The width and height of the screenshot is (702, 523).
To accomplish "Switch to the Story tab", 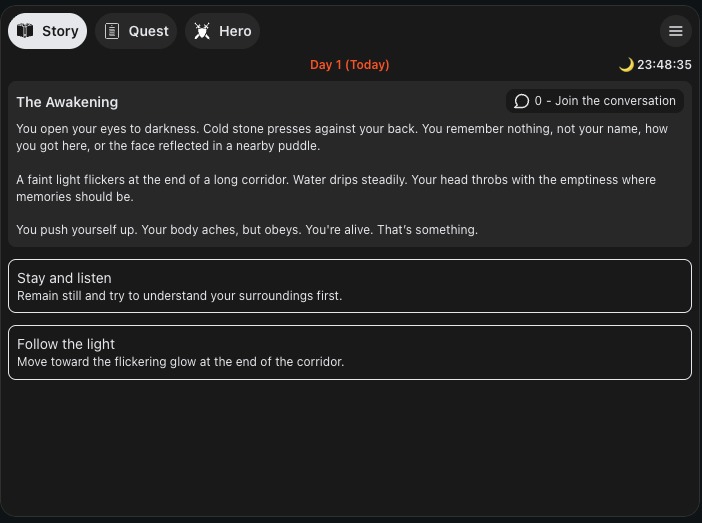I will [47, 31].
